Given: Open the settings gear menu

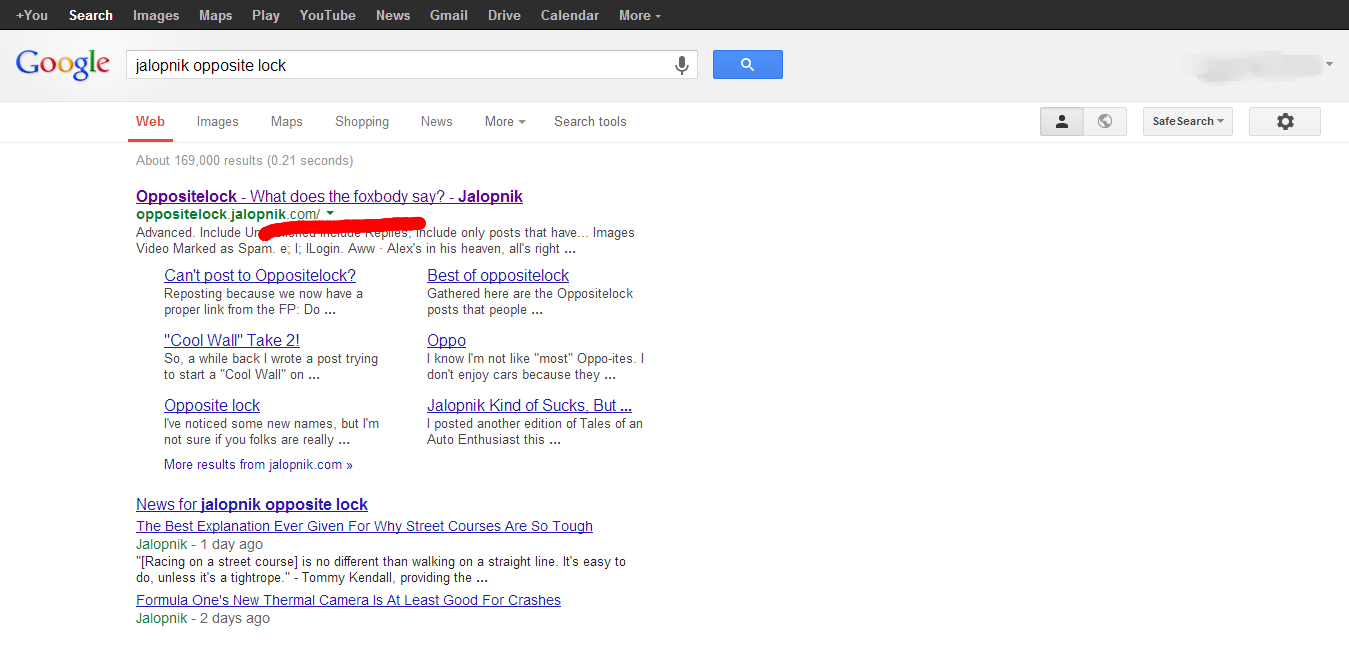Looking at the screenshot, I should (1285, 122).
